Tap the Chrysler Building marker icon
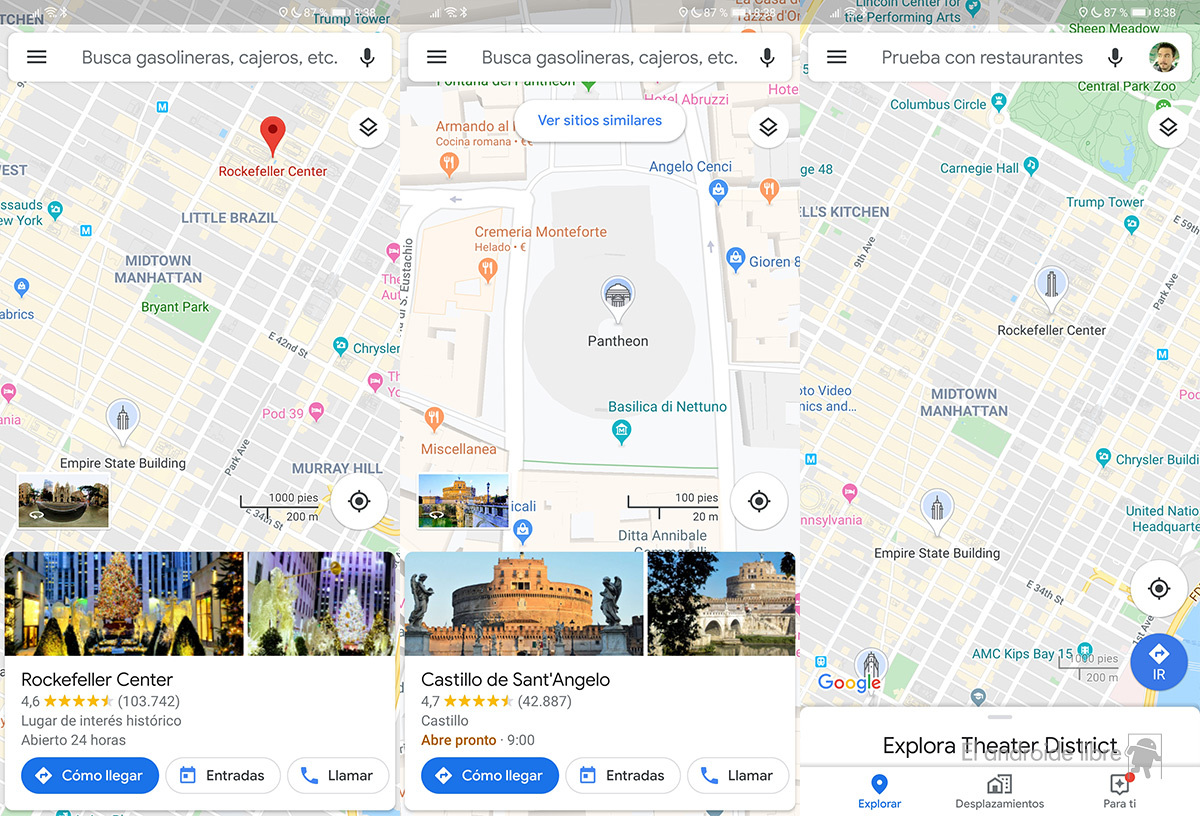Image resolution: width=1200 pixels, height=816 pixels. [x=1103, y=457]
